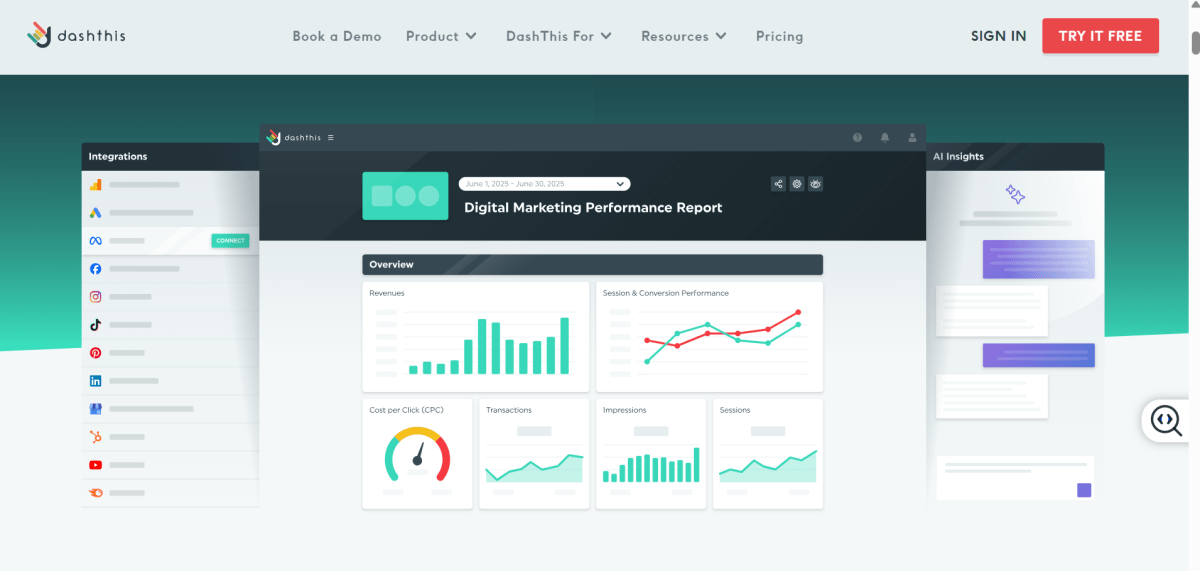Open the Revenues bar chart widget
This screenshot has width=1200, height=571.
point(476,336)
